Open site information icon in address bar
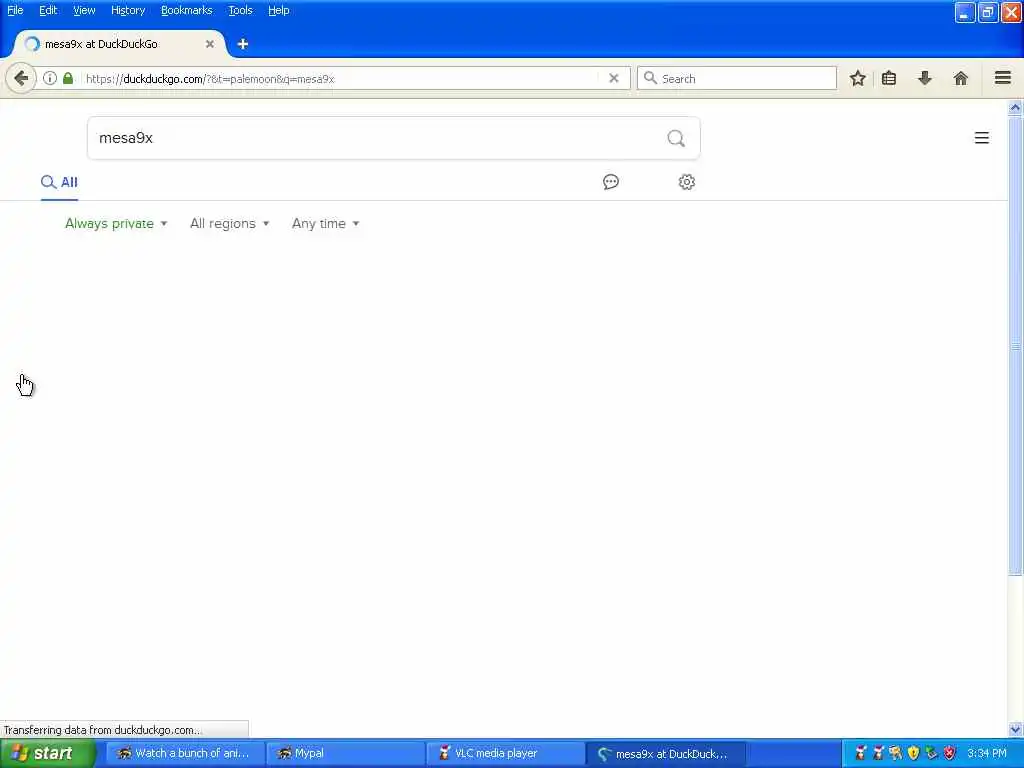 pos(50,78)
